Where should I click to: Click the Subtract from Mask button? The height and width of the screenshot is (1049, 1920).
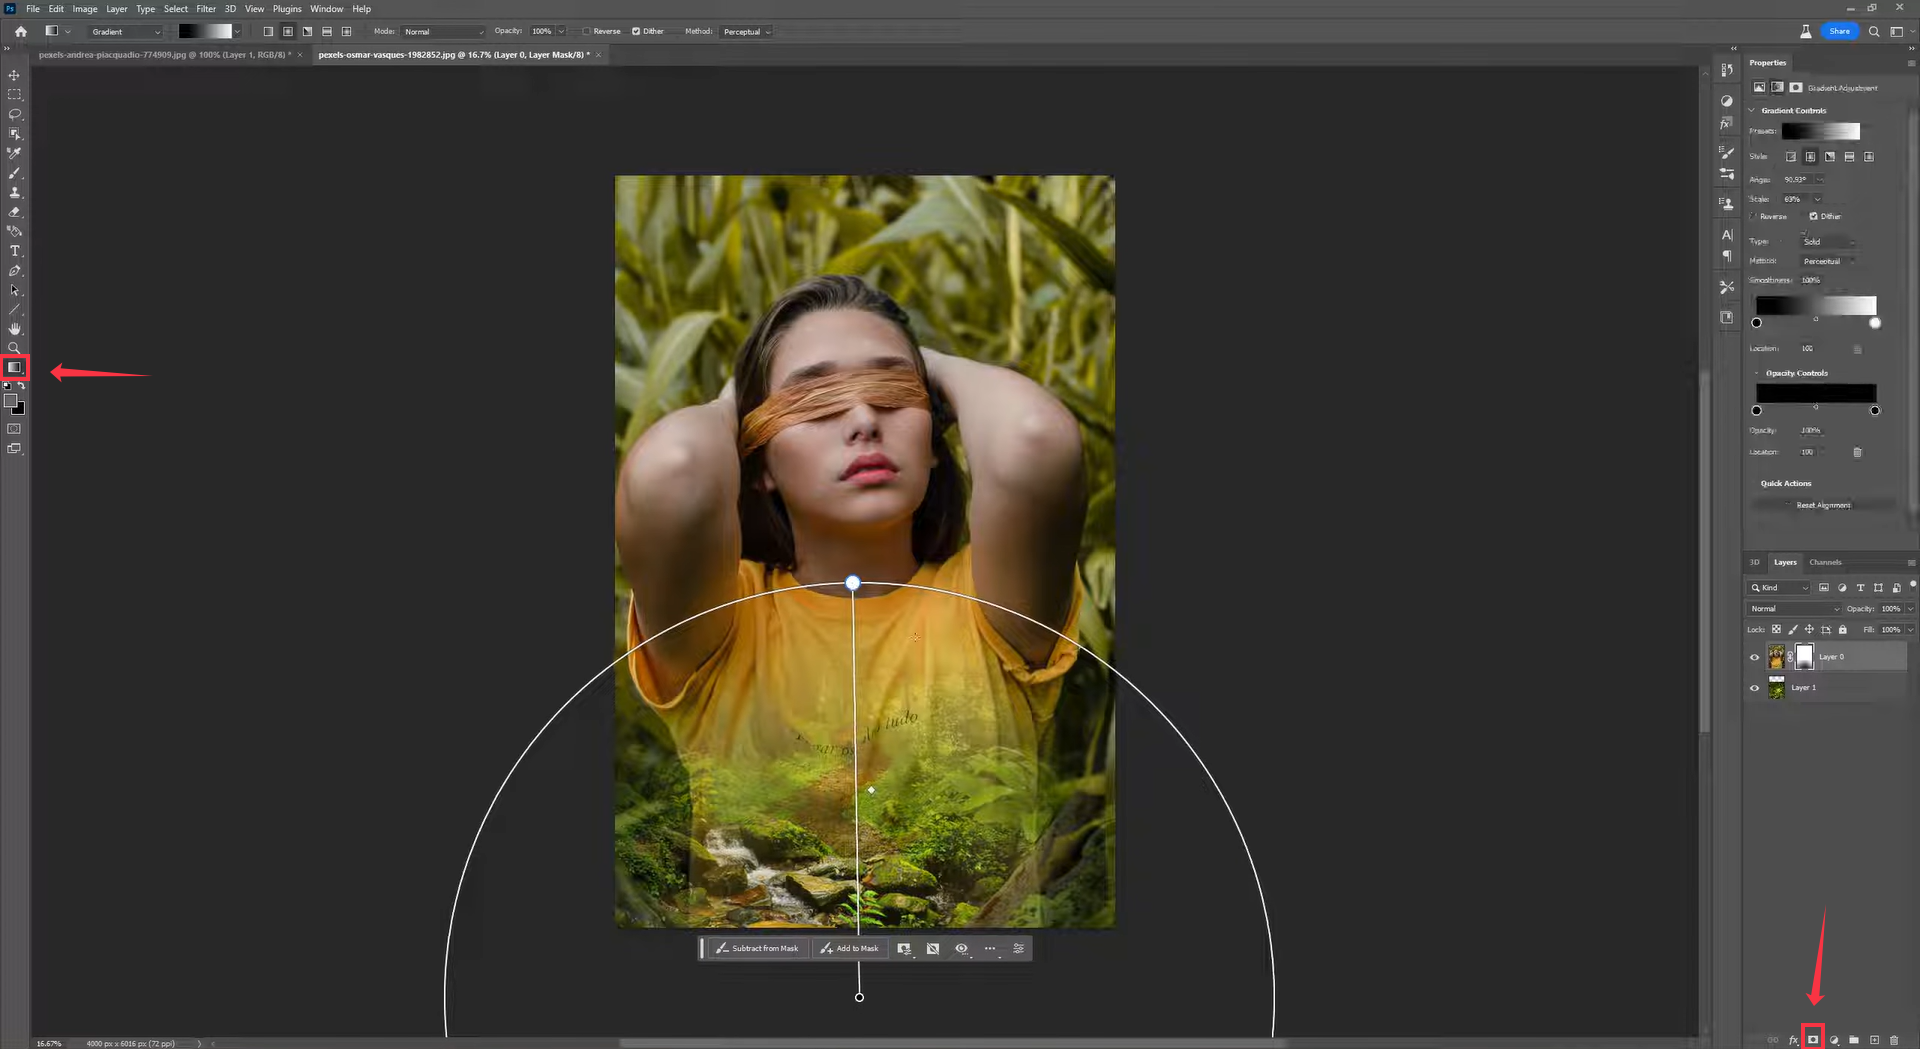click(757, 948)
